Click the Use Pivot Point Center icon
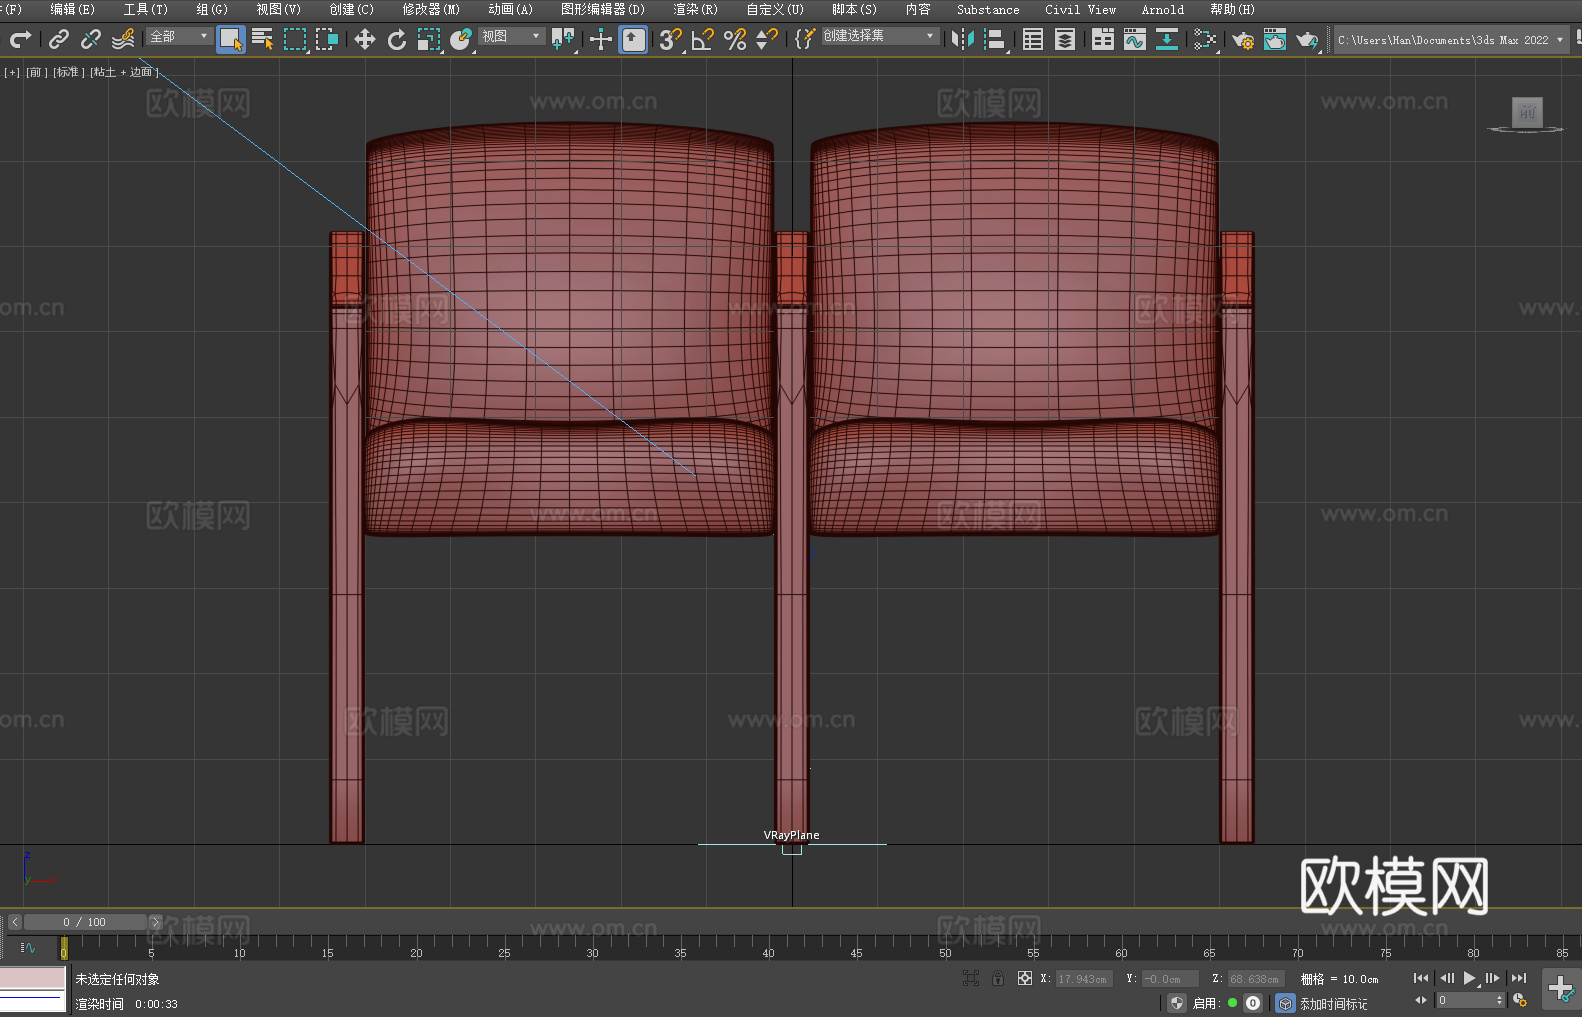Screen dimensions: 1582x1017 (563, 39)
